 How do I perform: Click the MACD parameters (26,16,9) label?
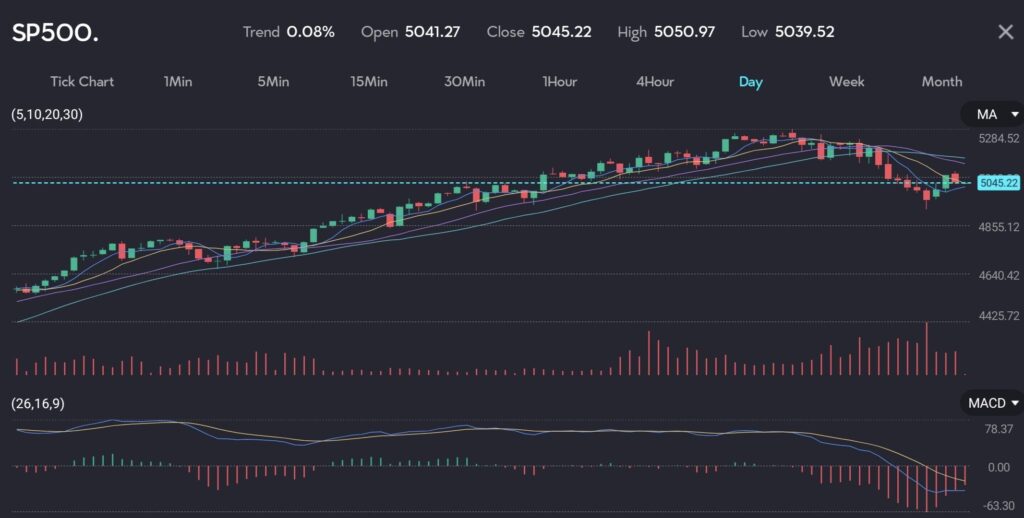click(39, 403)
